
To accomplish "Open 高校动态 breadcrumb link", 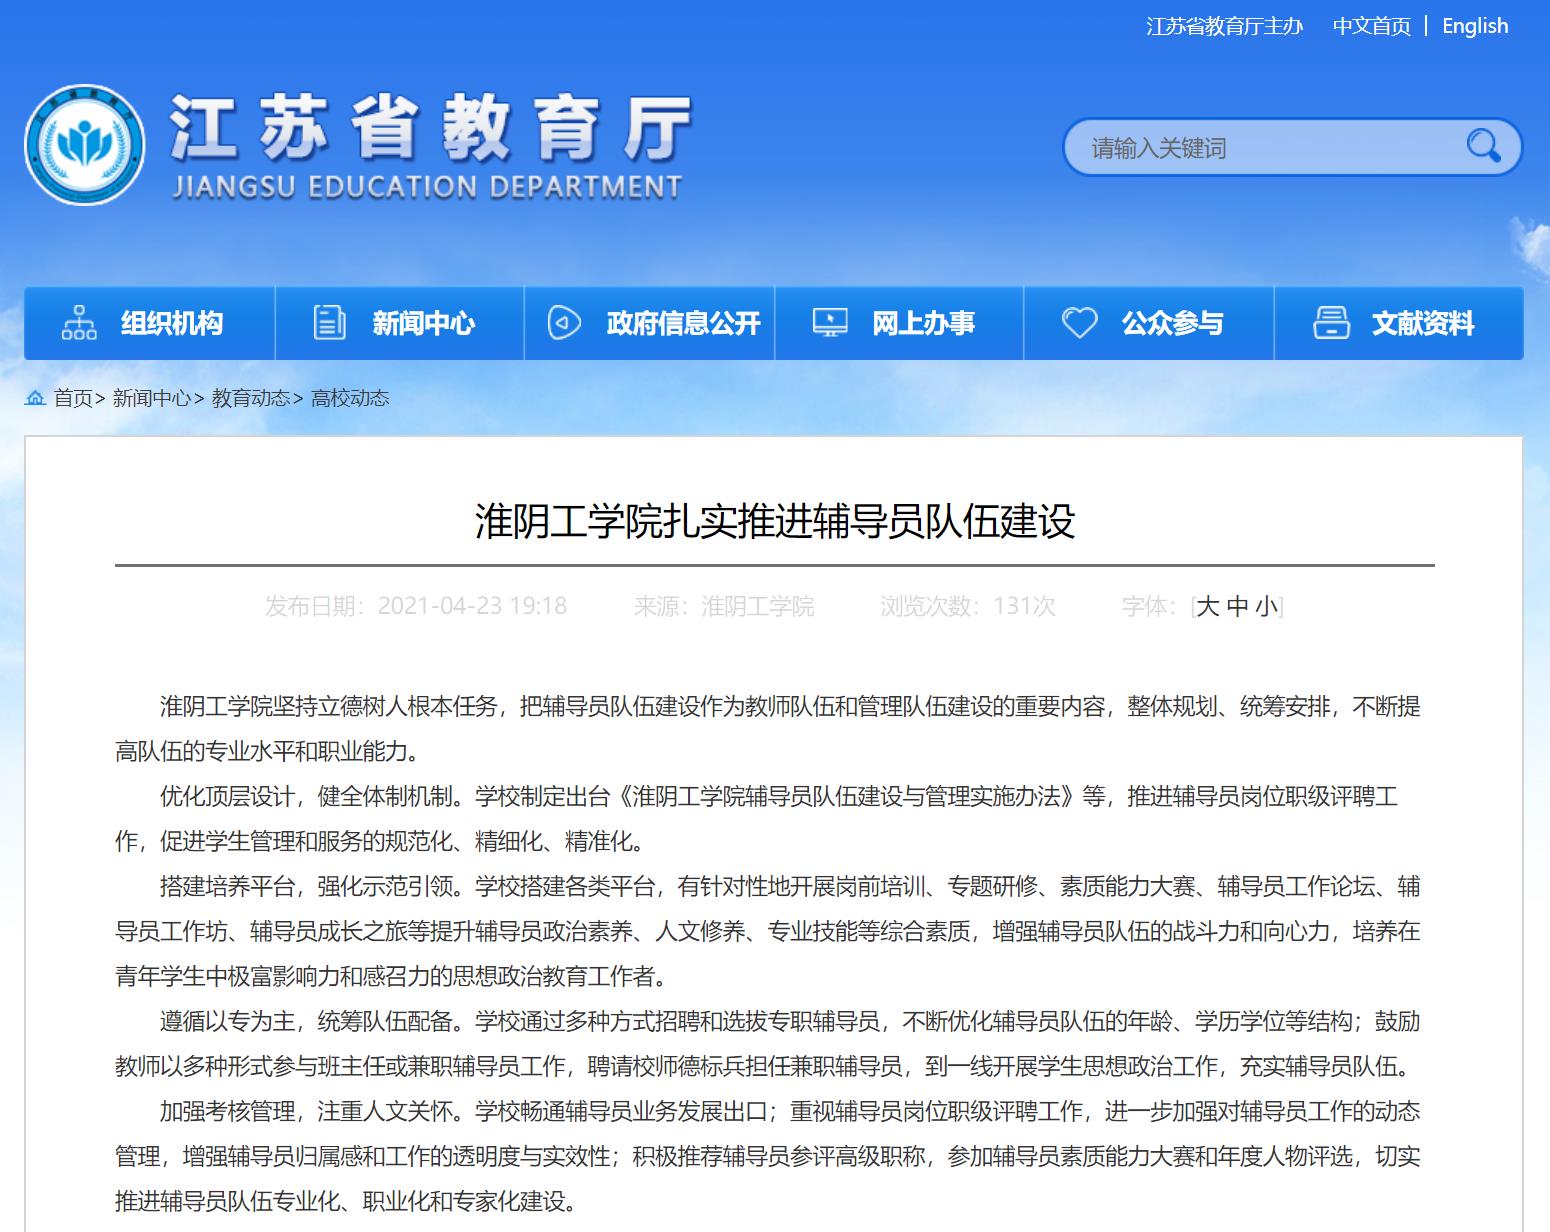I will click(x=350, y=398).
